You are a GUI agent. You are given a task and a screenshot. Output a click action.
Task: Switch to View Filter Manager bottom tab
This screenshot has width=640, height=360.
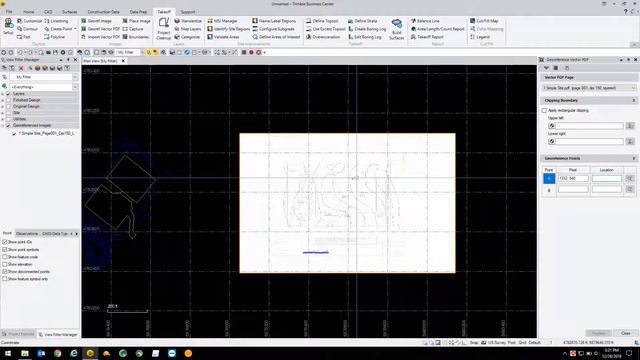pos(58,334)
